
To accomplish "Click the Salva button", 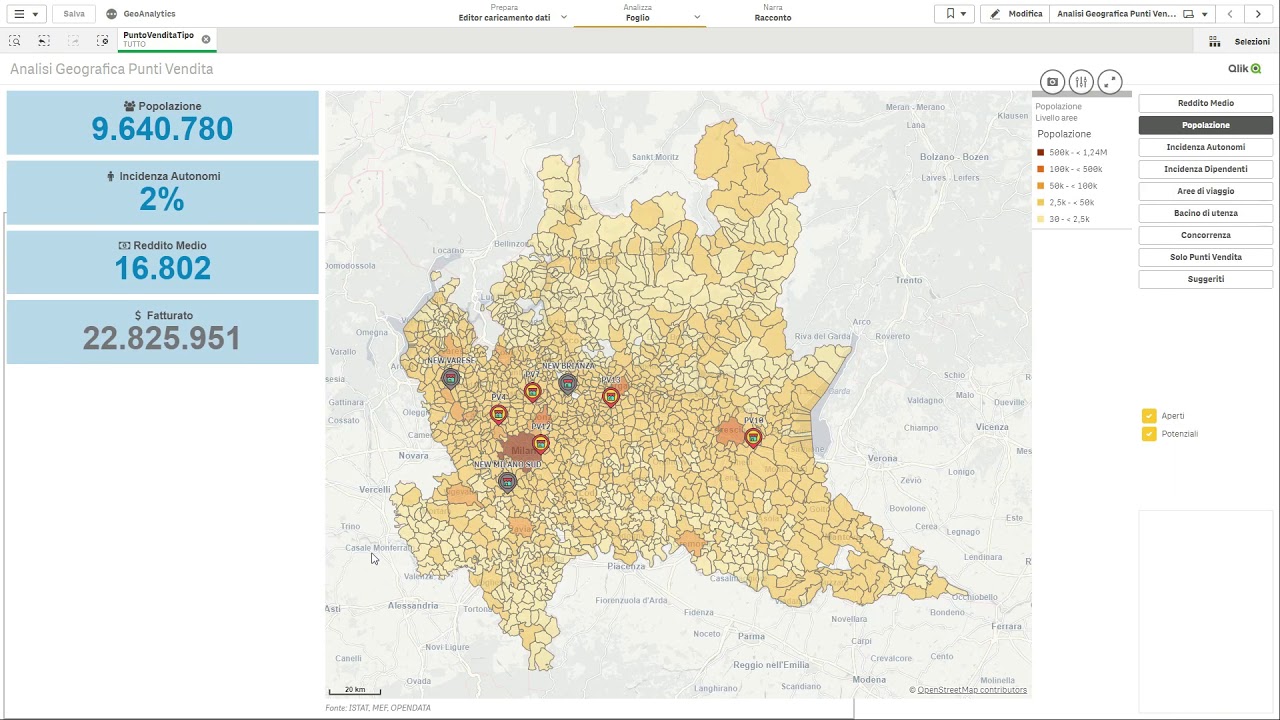I will coord(74,14).
